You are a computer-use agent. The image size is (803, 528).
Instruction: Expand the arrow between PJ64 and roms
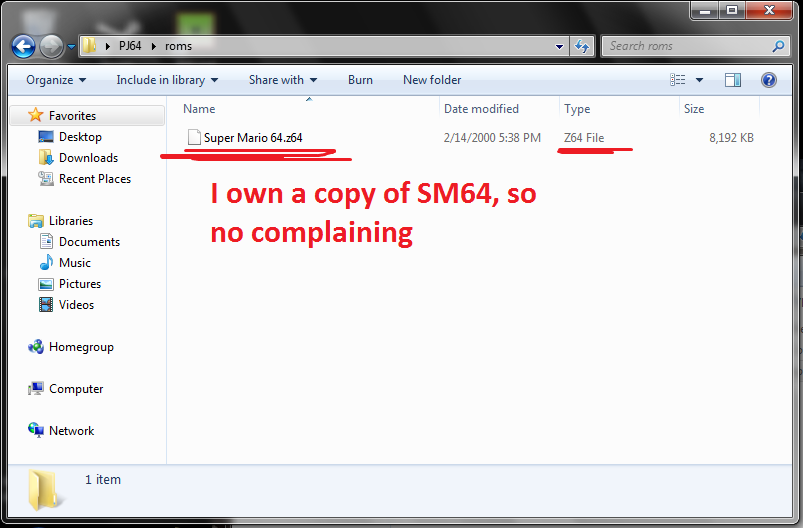(154, 46)
